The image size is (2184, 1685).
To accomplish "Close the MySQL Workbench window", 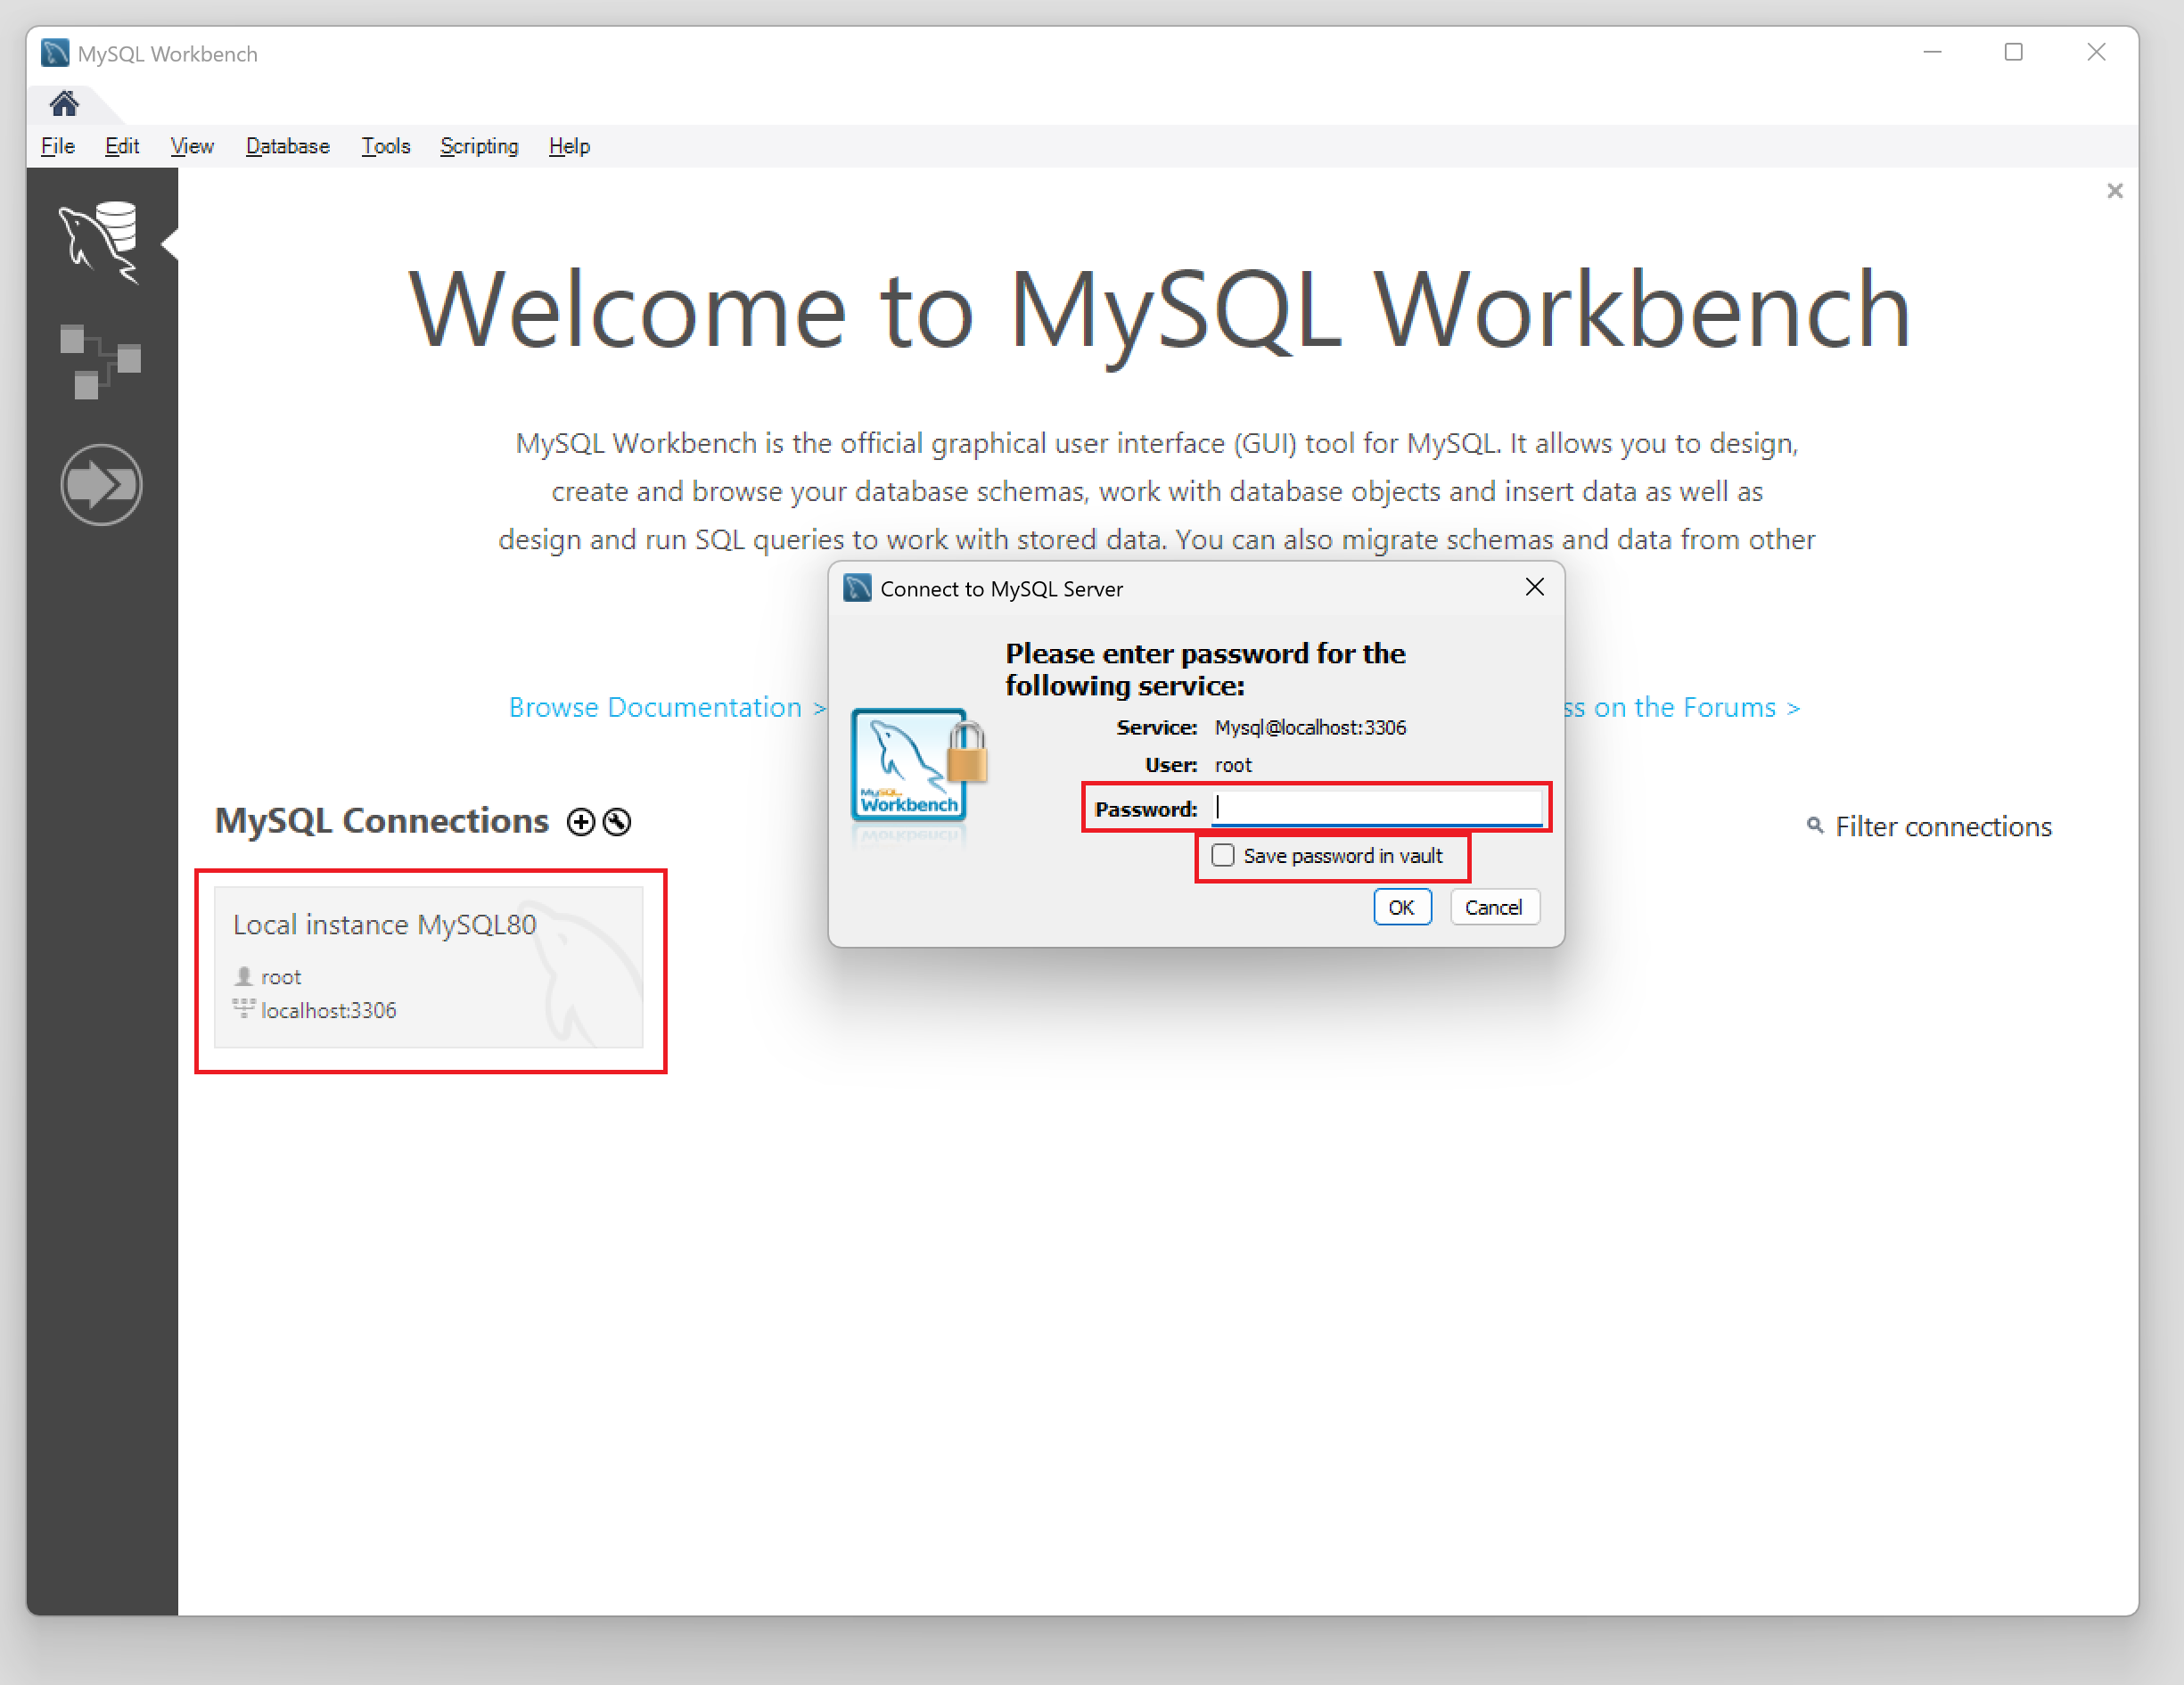I will point(2097,52).
